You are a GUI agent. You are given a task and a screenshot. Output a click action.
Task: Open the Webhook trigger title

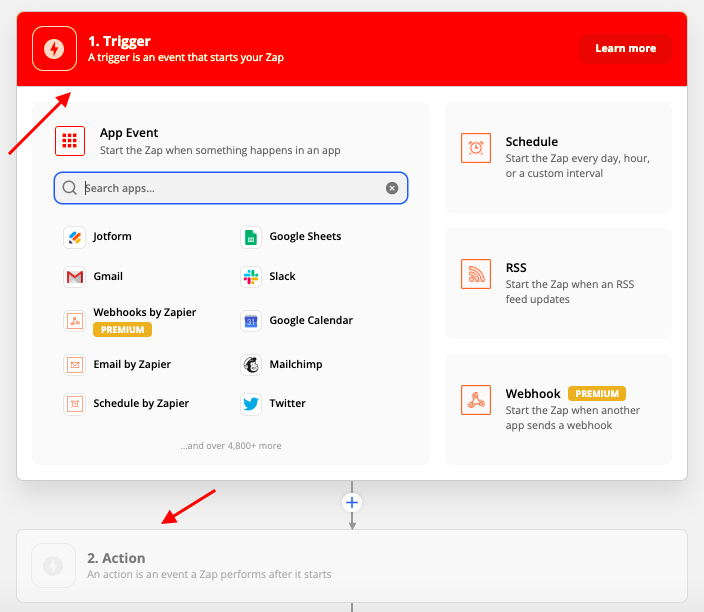click(533, 393)
